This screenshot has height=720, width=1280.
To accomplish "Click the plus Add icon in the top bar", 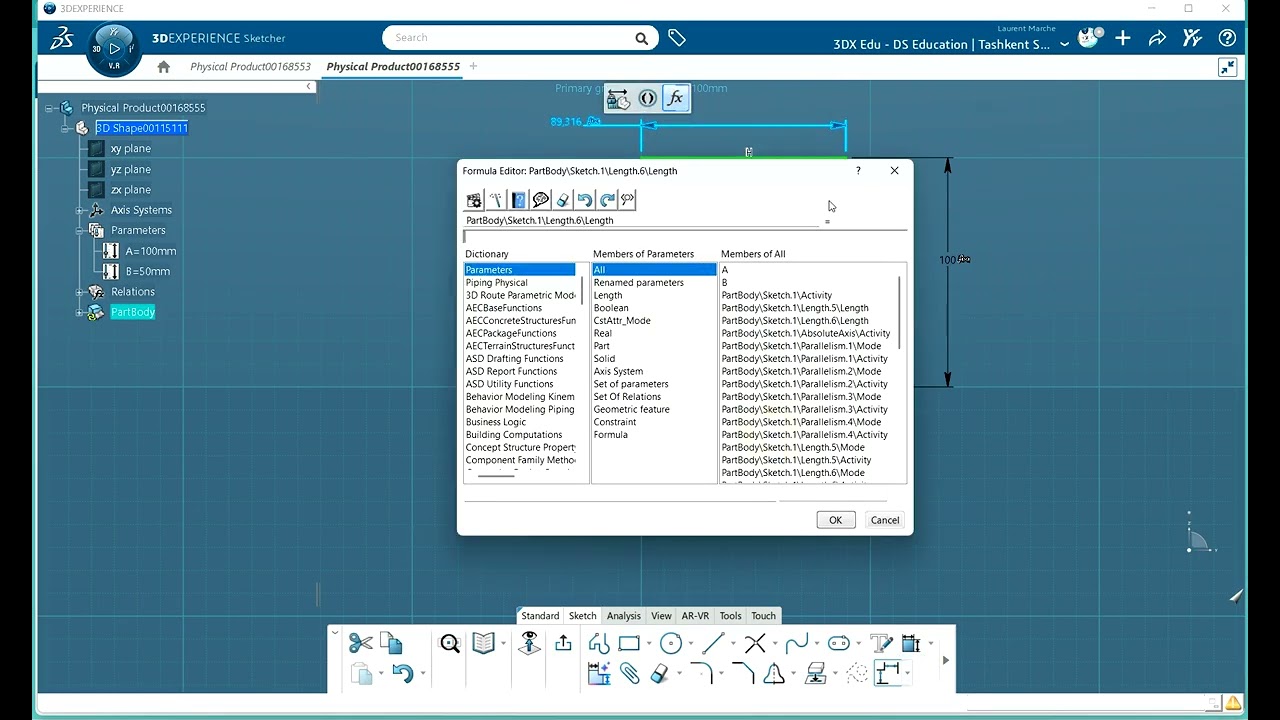I will [1123, 39].
